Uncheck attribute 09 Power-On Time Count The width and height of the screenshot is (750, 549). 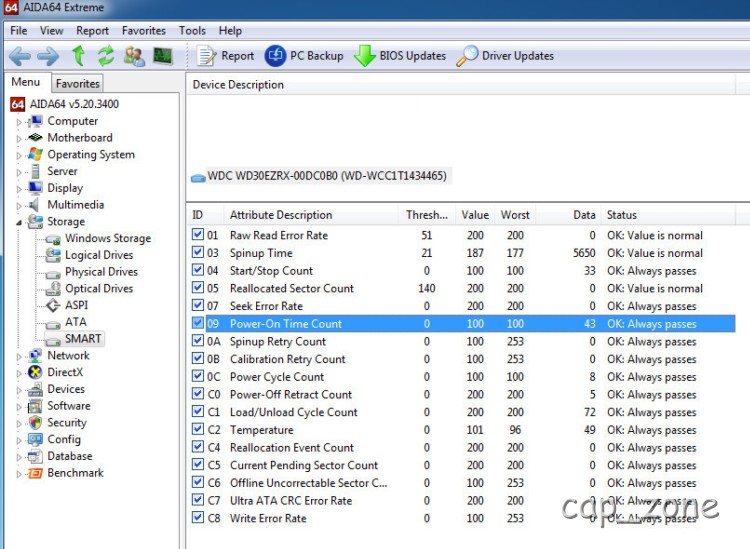click(198, 323)
